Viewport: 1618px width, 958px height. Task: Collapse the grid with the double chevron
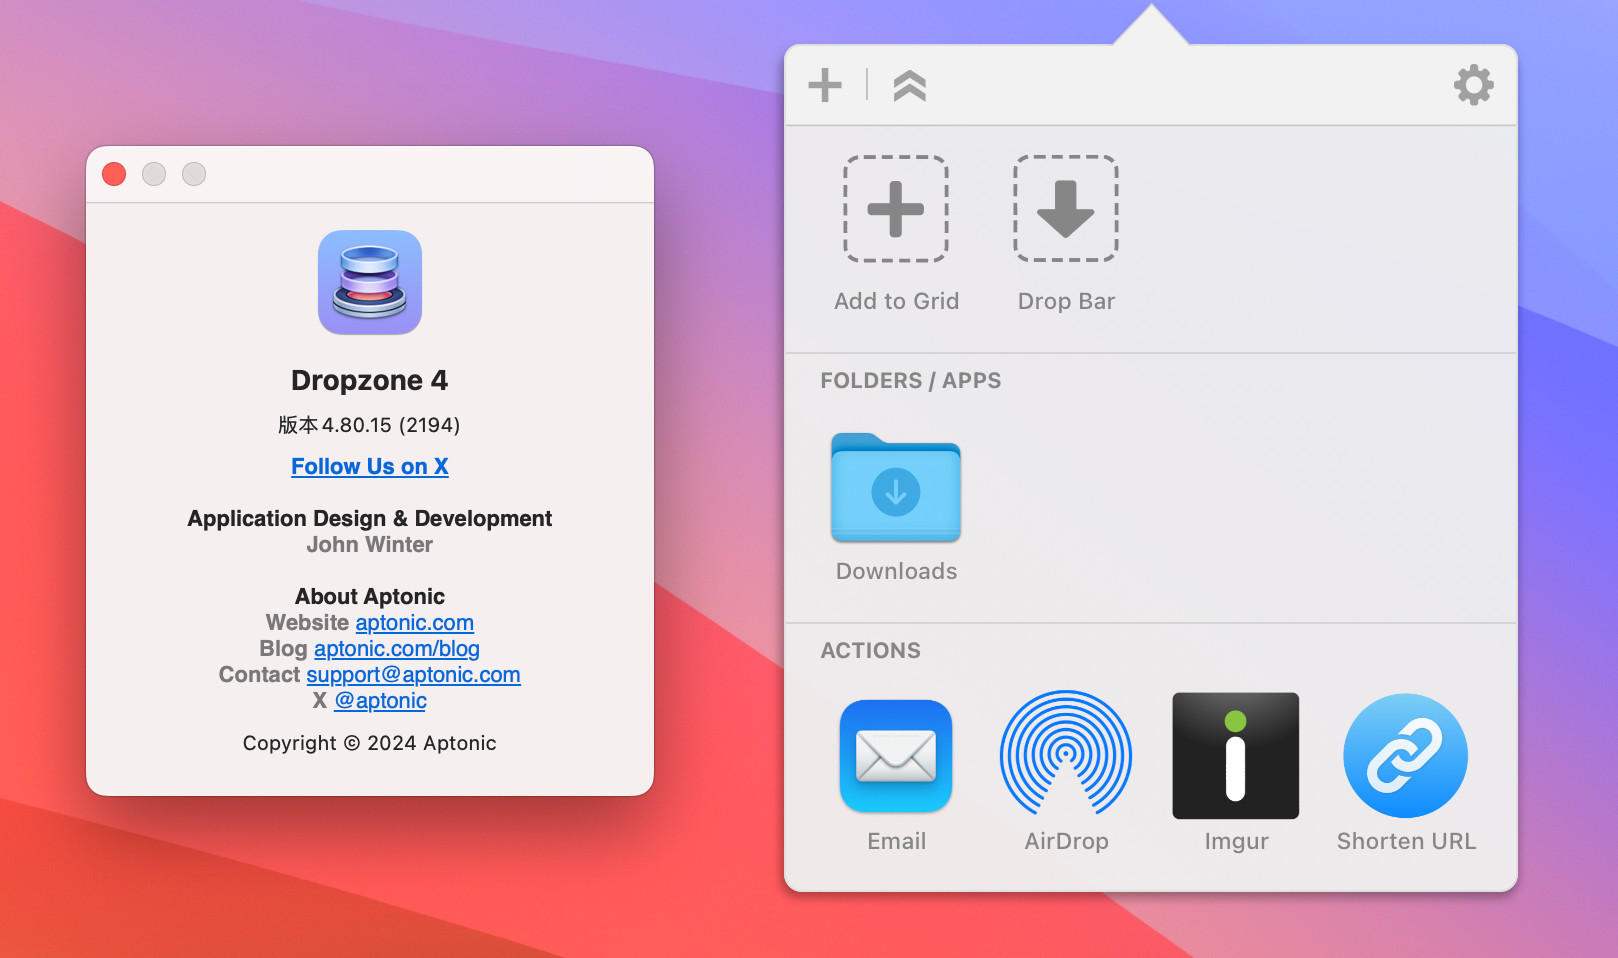[908, 86]
